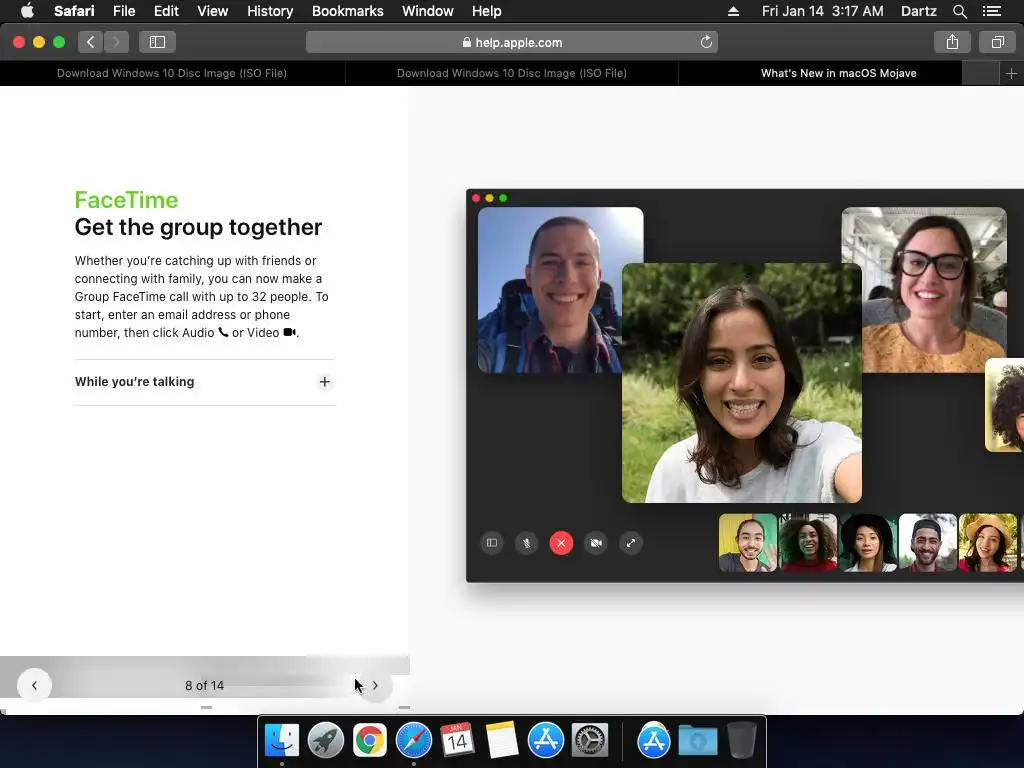Go back with Safari back button
This screenshot has width=1024, height=768.
90,42
